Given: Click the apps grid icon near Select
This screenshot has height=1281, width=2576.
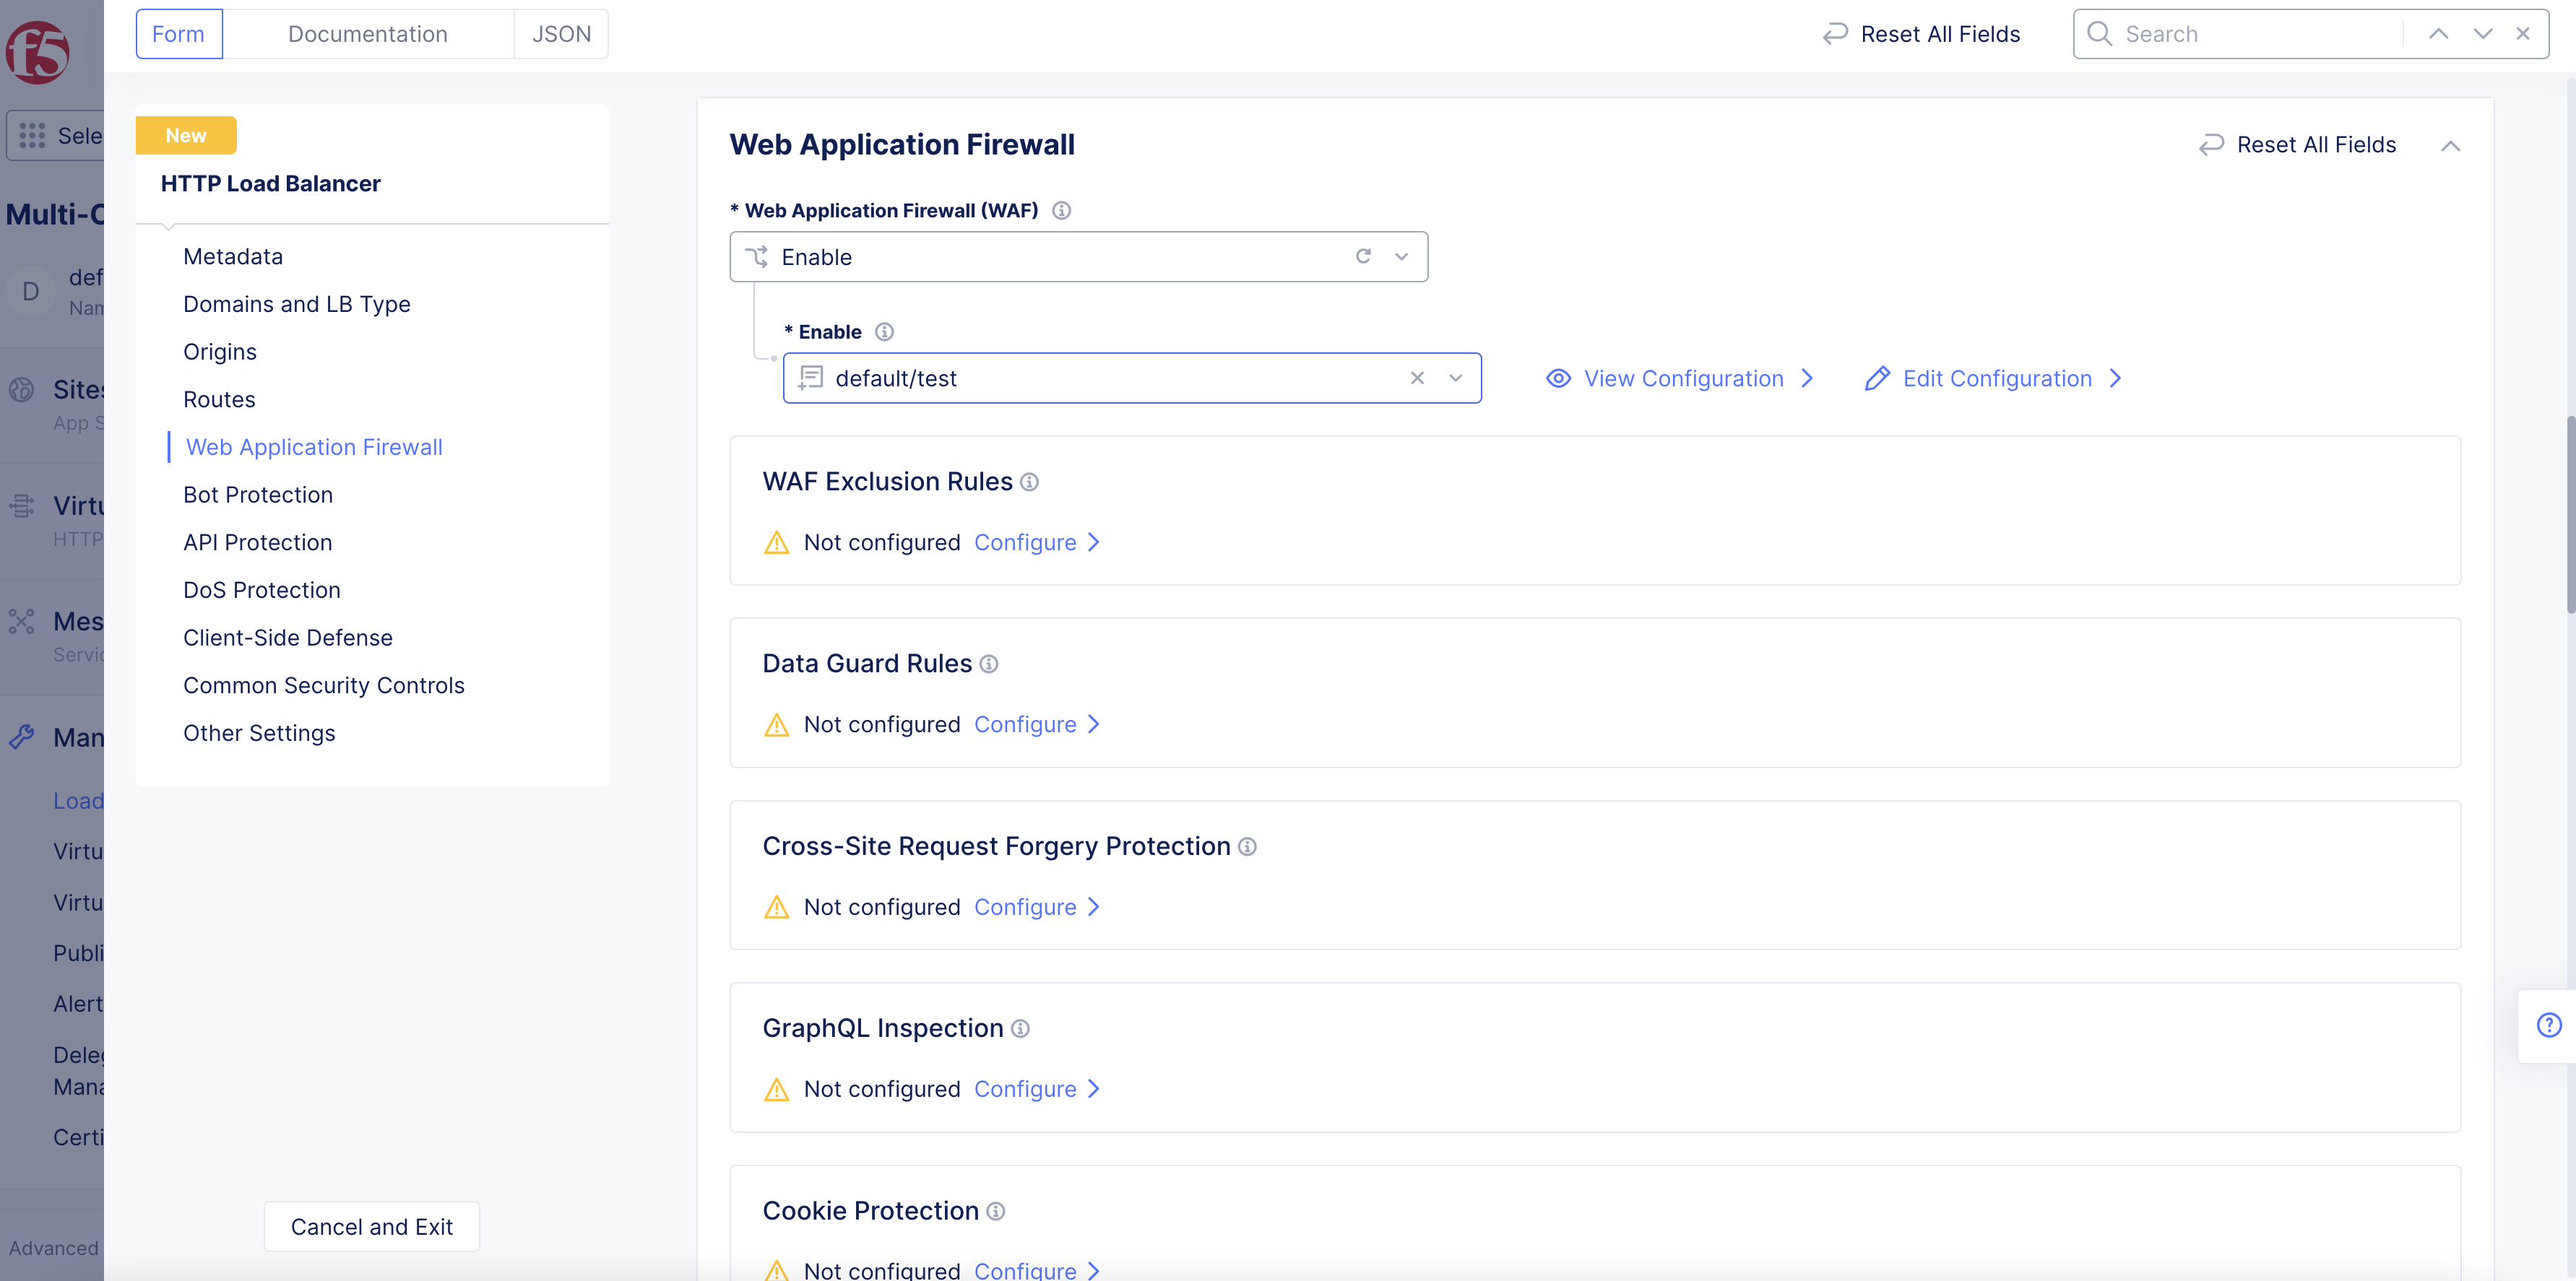Looking at the screenshot, I should 33,135.
